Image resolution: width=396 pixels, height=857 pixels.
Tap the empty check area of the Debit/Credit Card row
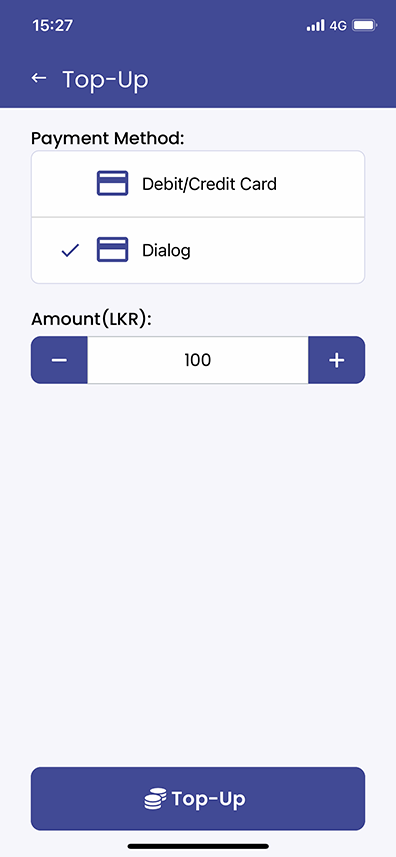[x=70, y=184]
